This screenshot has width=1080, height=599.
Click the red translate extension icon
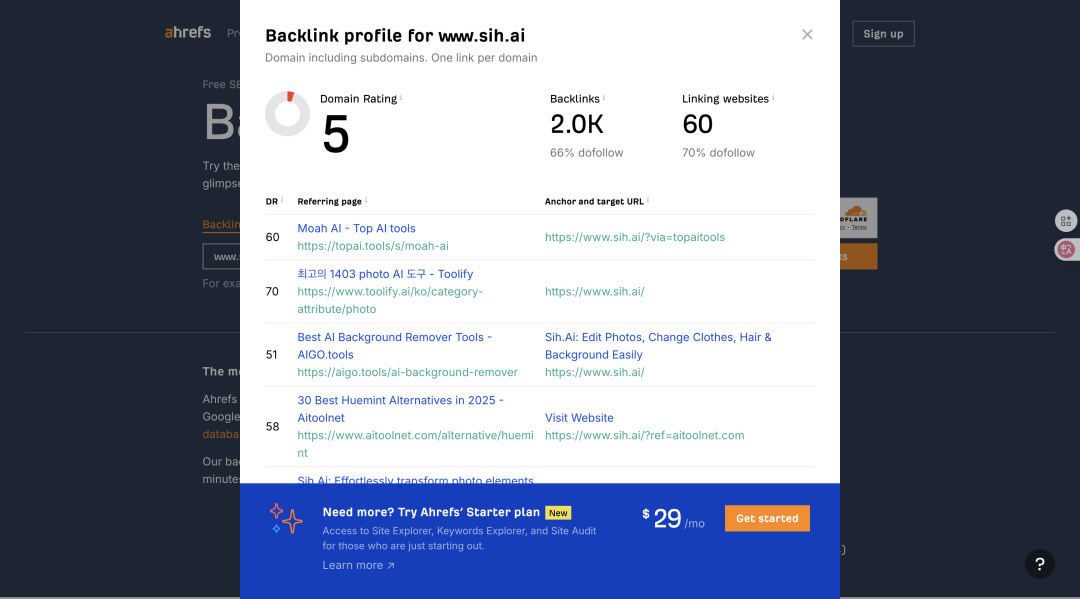[x=1066, y=249]
